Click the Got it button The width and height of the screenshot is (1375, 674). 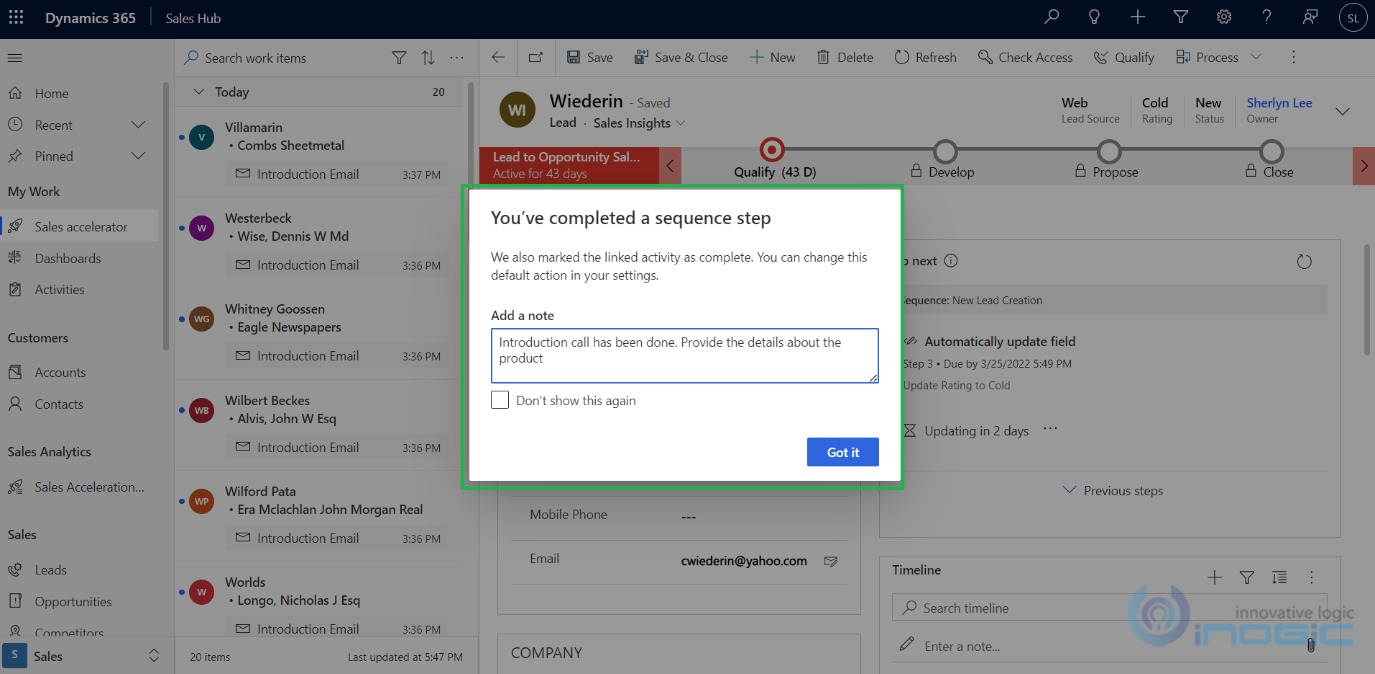(843, 452)
